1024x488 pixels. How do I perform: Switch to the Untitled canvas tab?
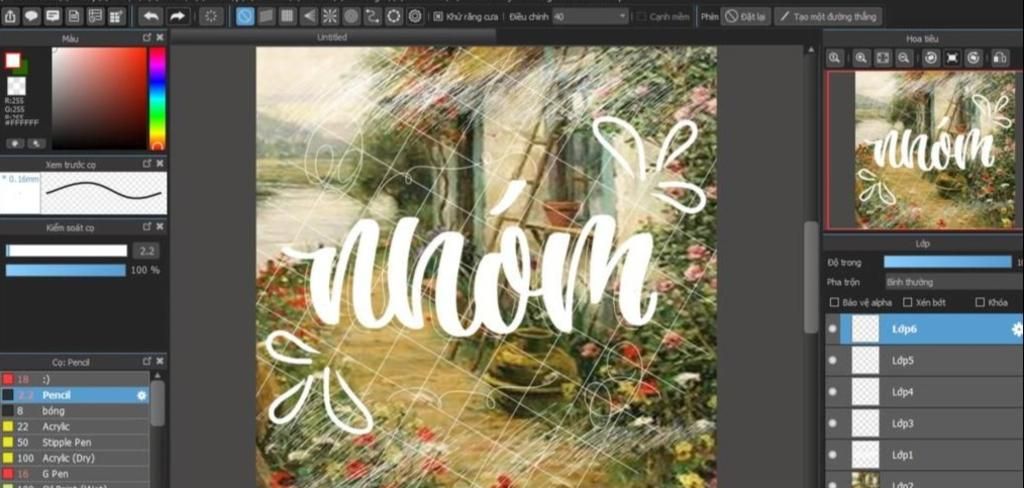332,37
